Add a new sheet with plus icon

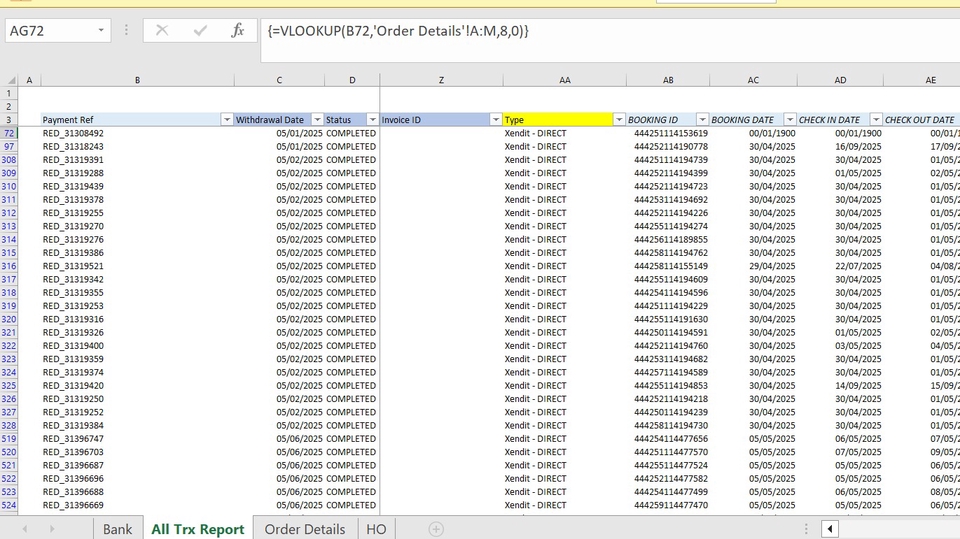pyautogui.click(x=436, y=529)
